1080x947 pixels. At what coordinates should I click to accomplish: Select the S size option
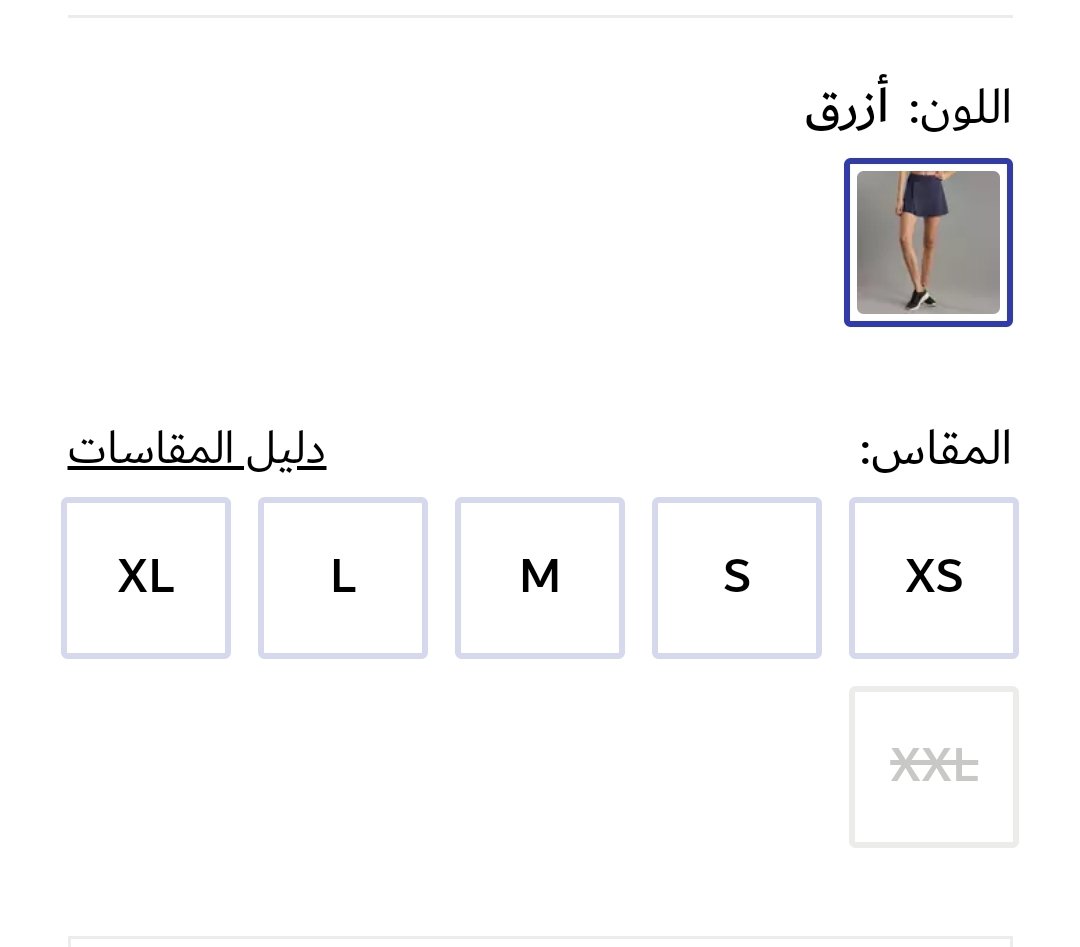click(737, 578)
